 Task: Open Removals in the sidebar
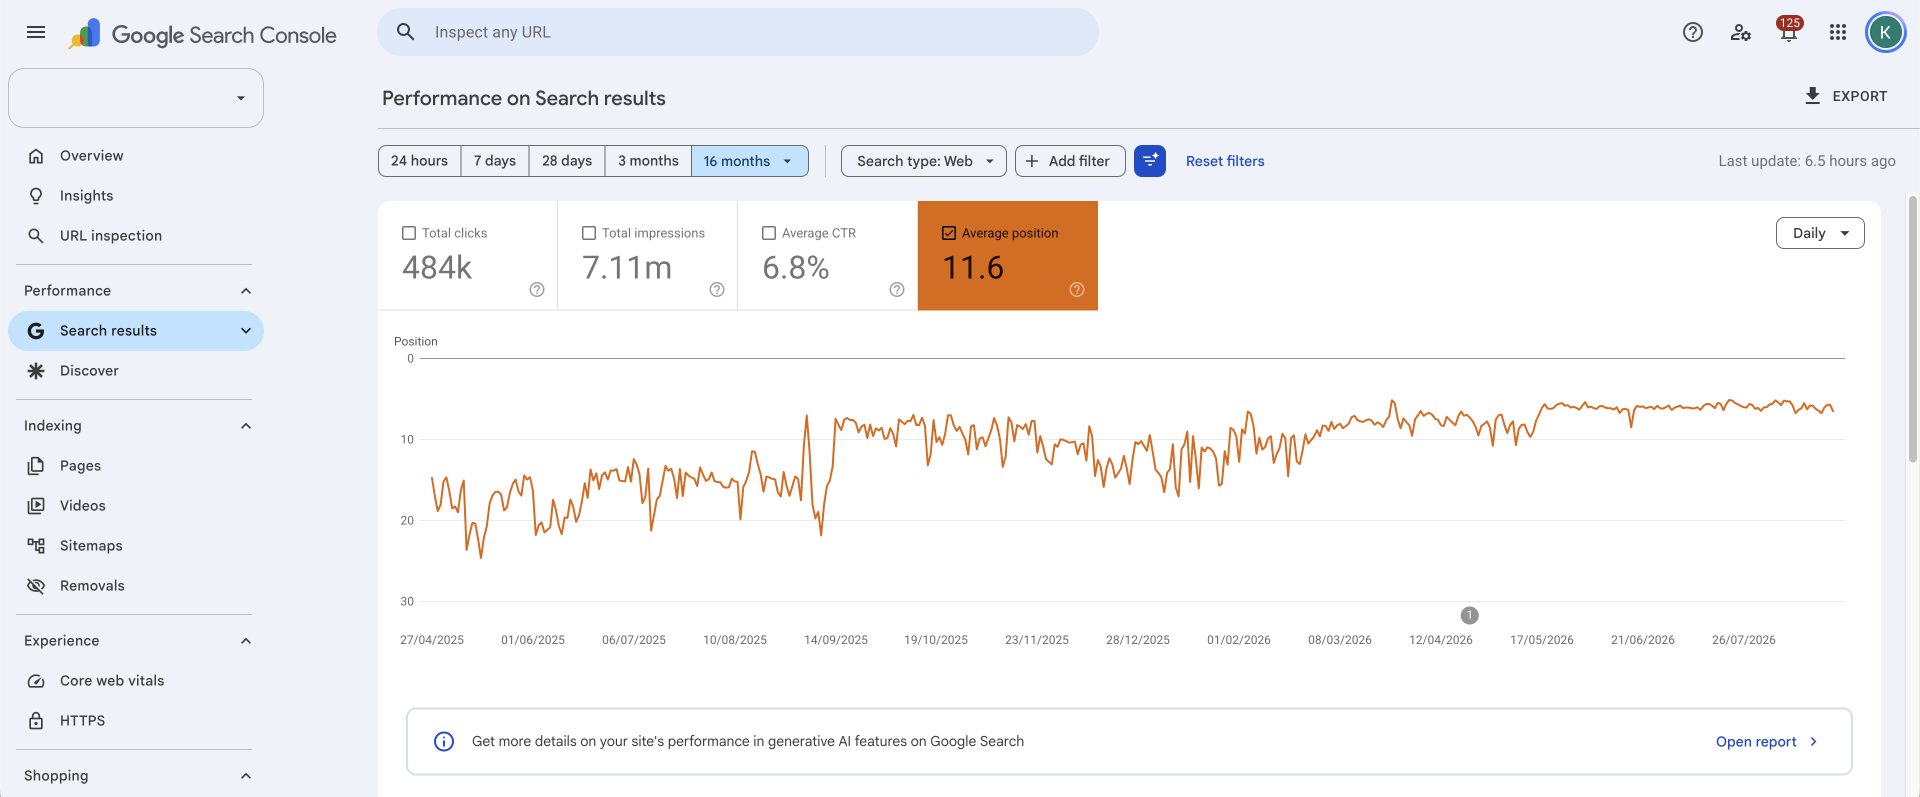click(136, 586)
